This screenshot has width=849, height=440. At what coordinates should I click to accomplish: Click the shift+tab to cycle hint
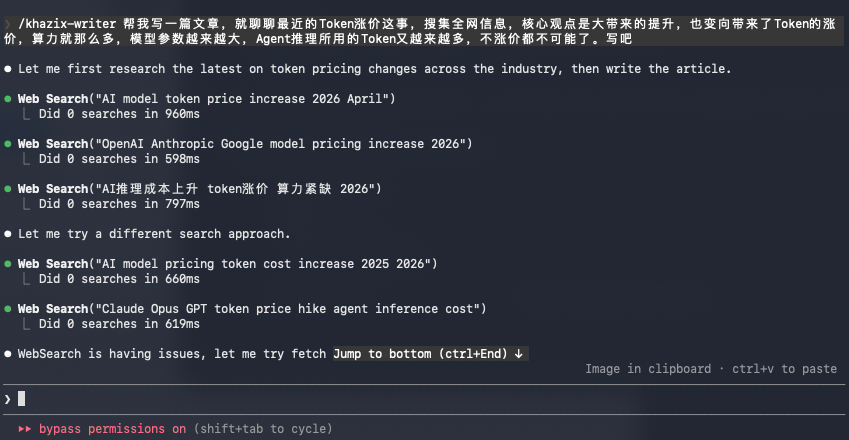(x=263, y=429)
